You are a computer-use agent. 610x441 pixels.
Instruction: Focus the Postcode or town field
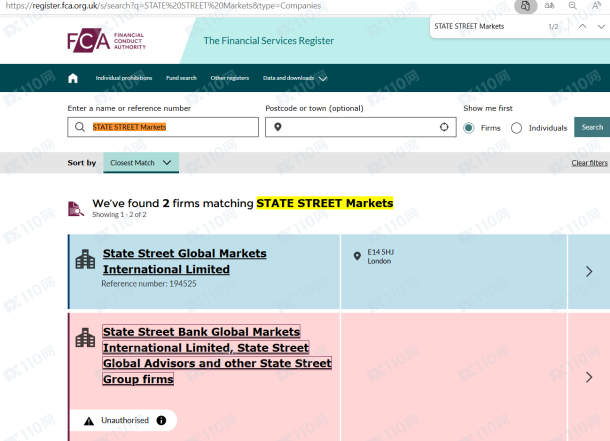coord(361,127)
